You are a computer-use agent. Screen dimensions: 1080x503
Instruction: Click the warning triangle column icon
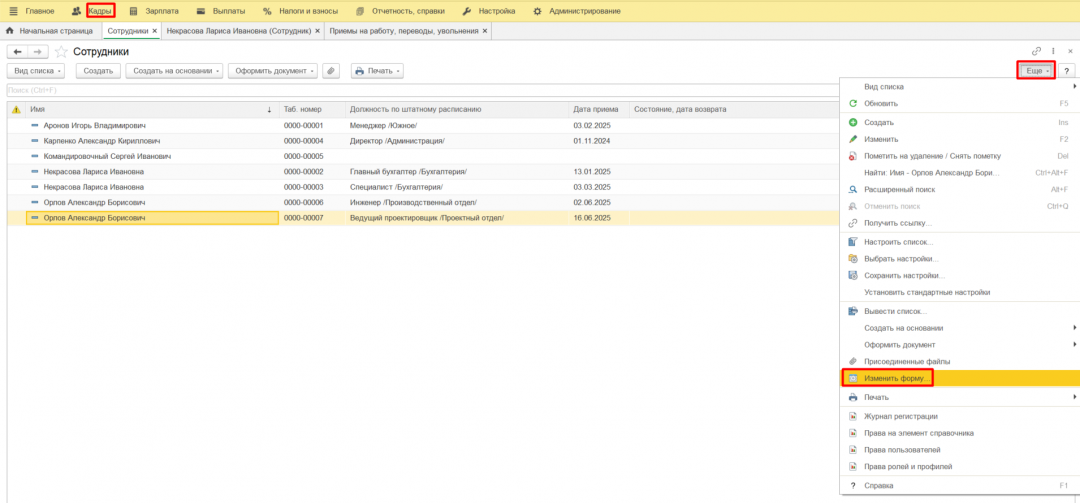(17, 110)
